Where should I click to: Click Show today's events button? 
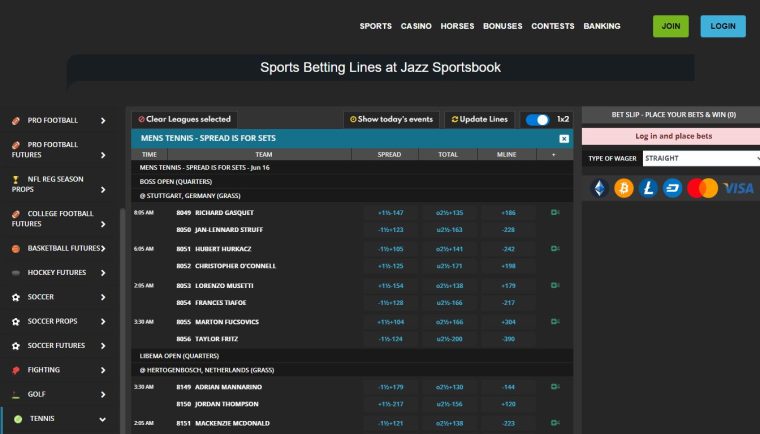pos(391,119)
